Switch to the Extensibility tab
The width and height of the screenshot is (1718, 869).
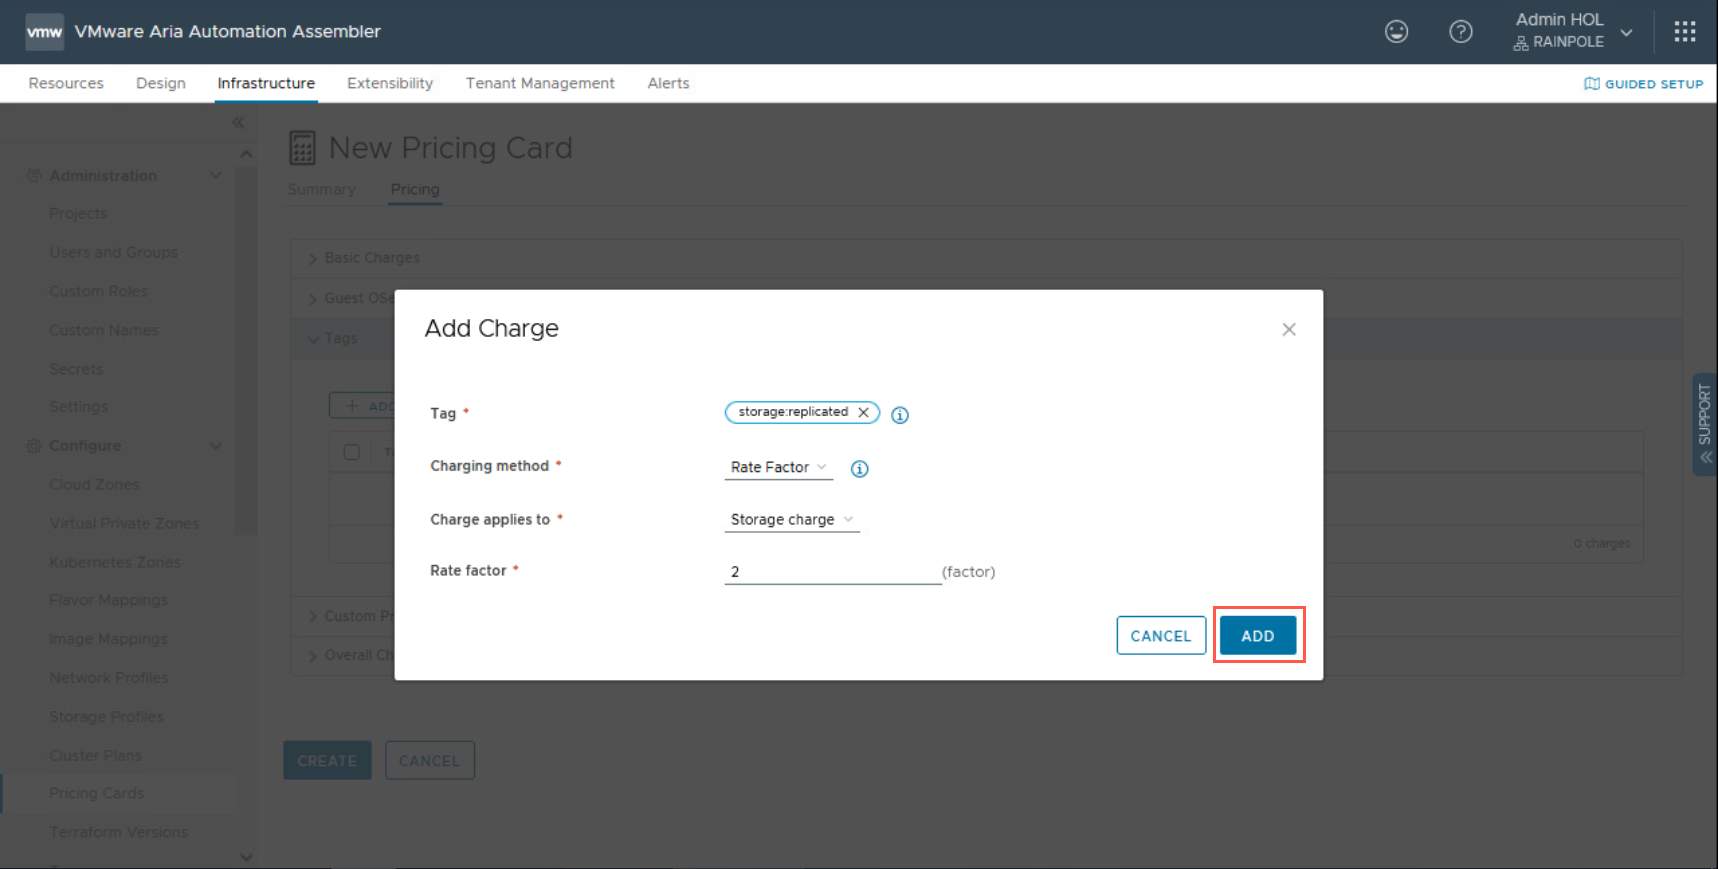390,83
